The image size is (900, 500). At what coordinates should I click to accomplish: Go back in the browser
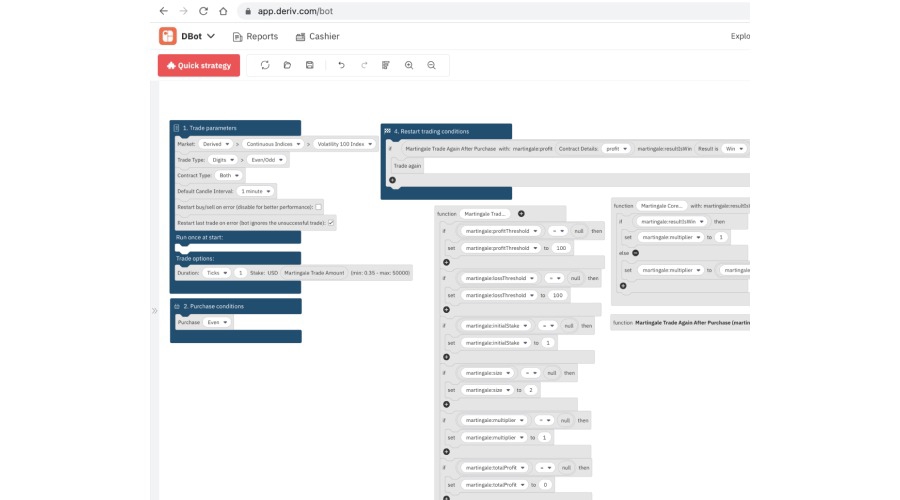click(x=164, y=11)
